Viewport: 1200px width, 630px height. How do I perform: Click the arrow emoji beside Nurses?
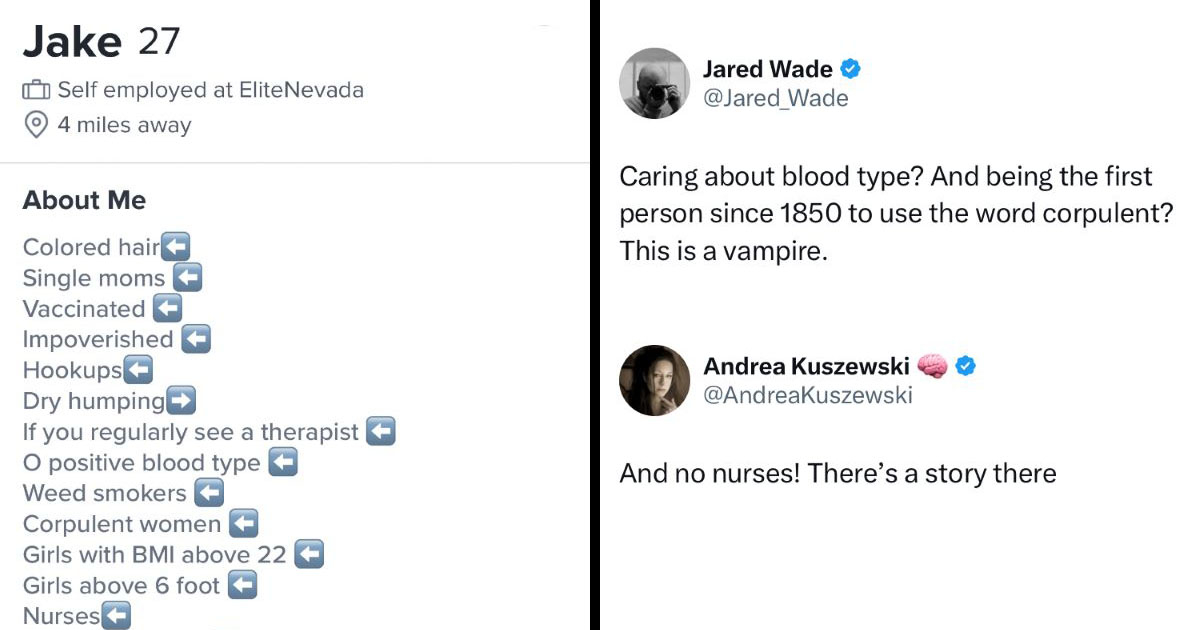[x=118, y=616]
